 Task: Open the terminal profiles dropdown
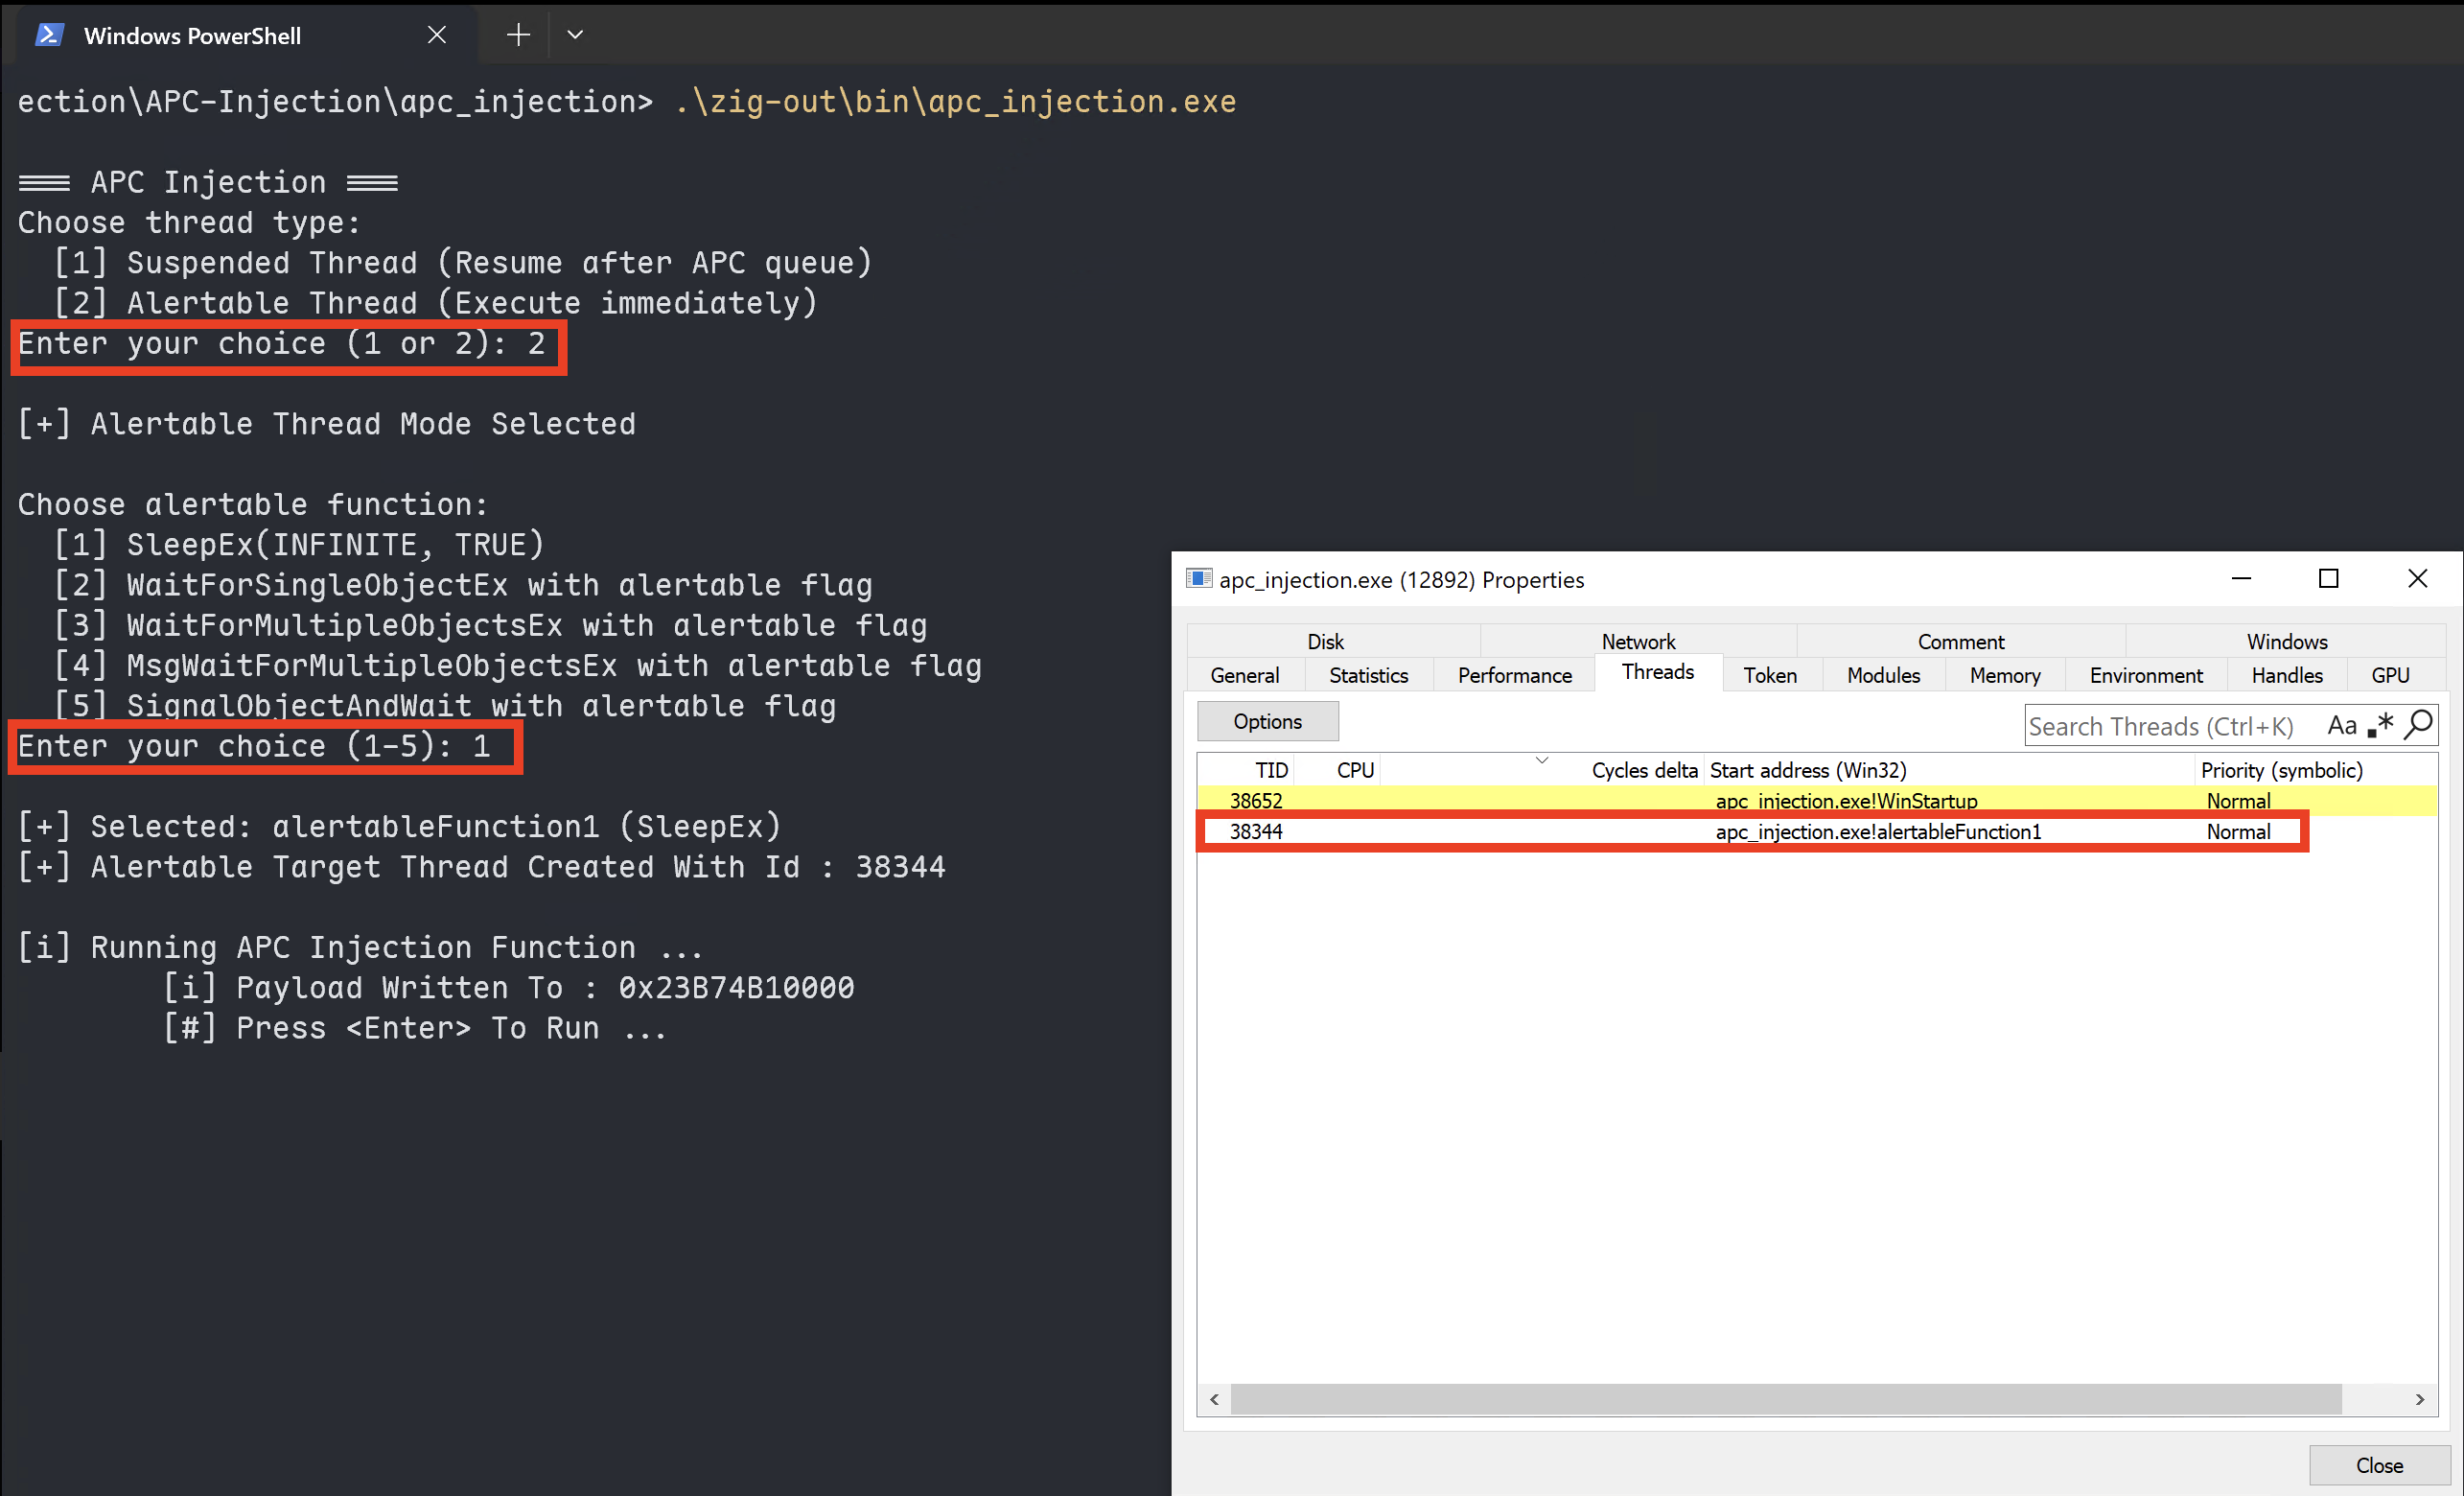click(575, 35)
